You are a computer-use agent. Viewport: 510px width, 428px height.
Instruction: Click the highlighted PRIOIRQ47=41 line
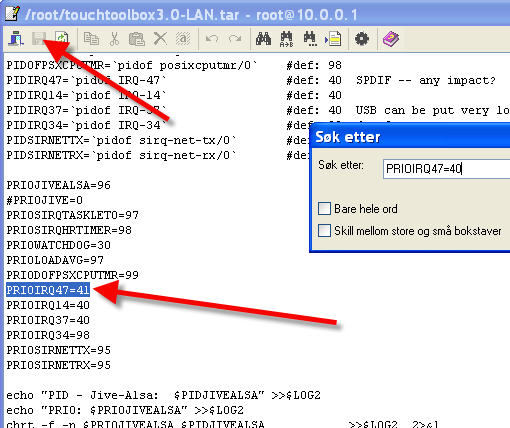(48, 290)
